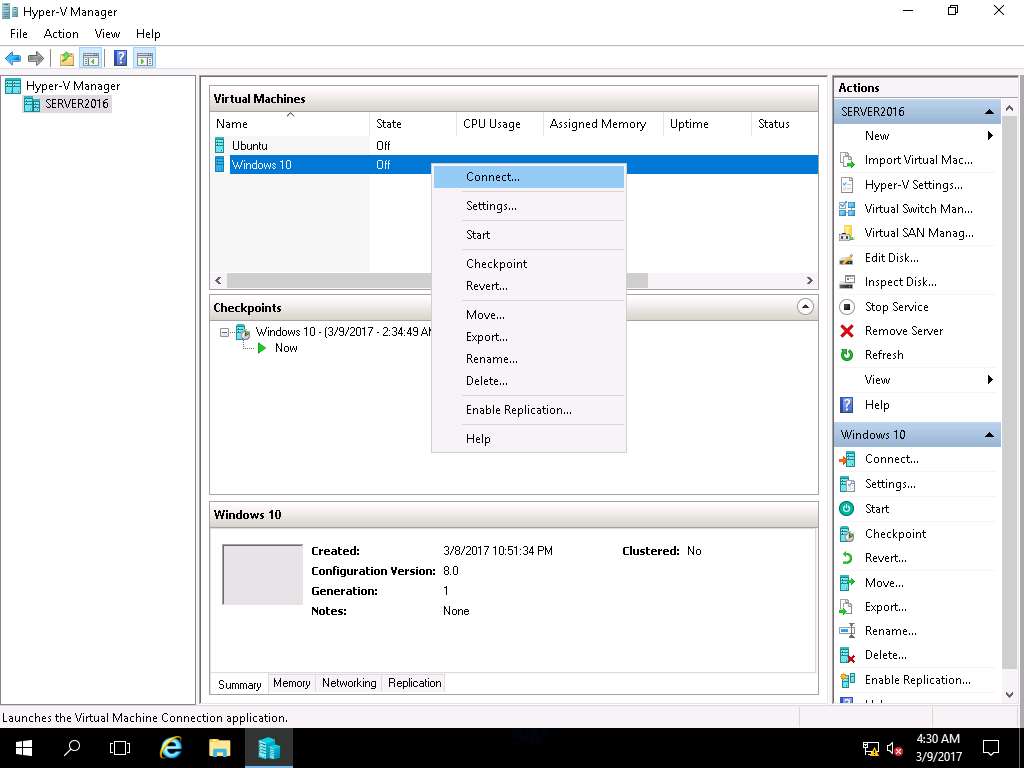Viewport: 1024px width, 768px height.
Task: Click Settings in Windows 10 actions section
Action: [x=890, y=484]
